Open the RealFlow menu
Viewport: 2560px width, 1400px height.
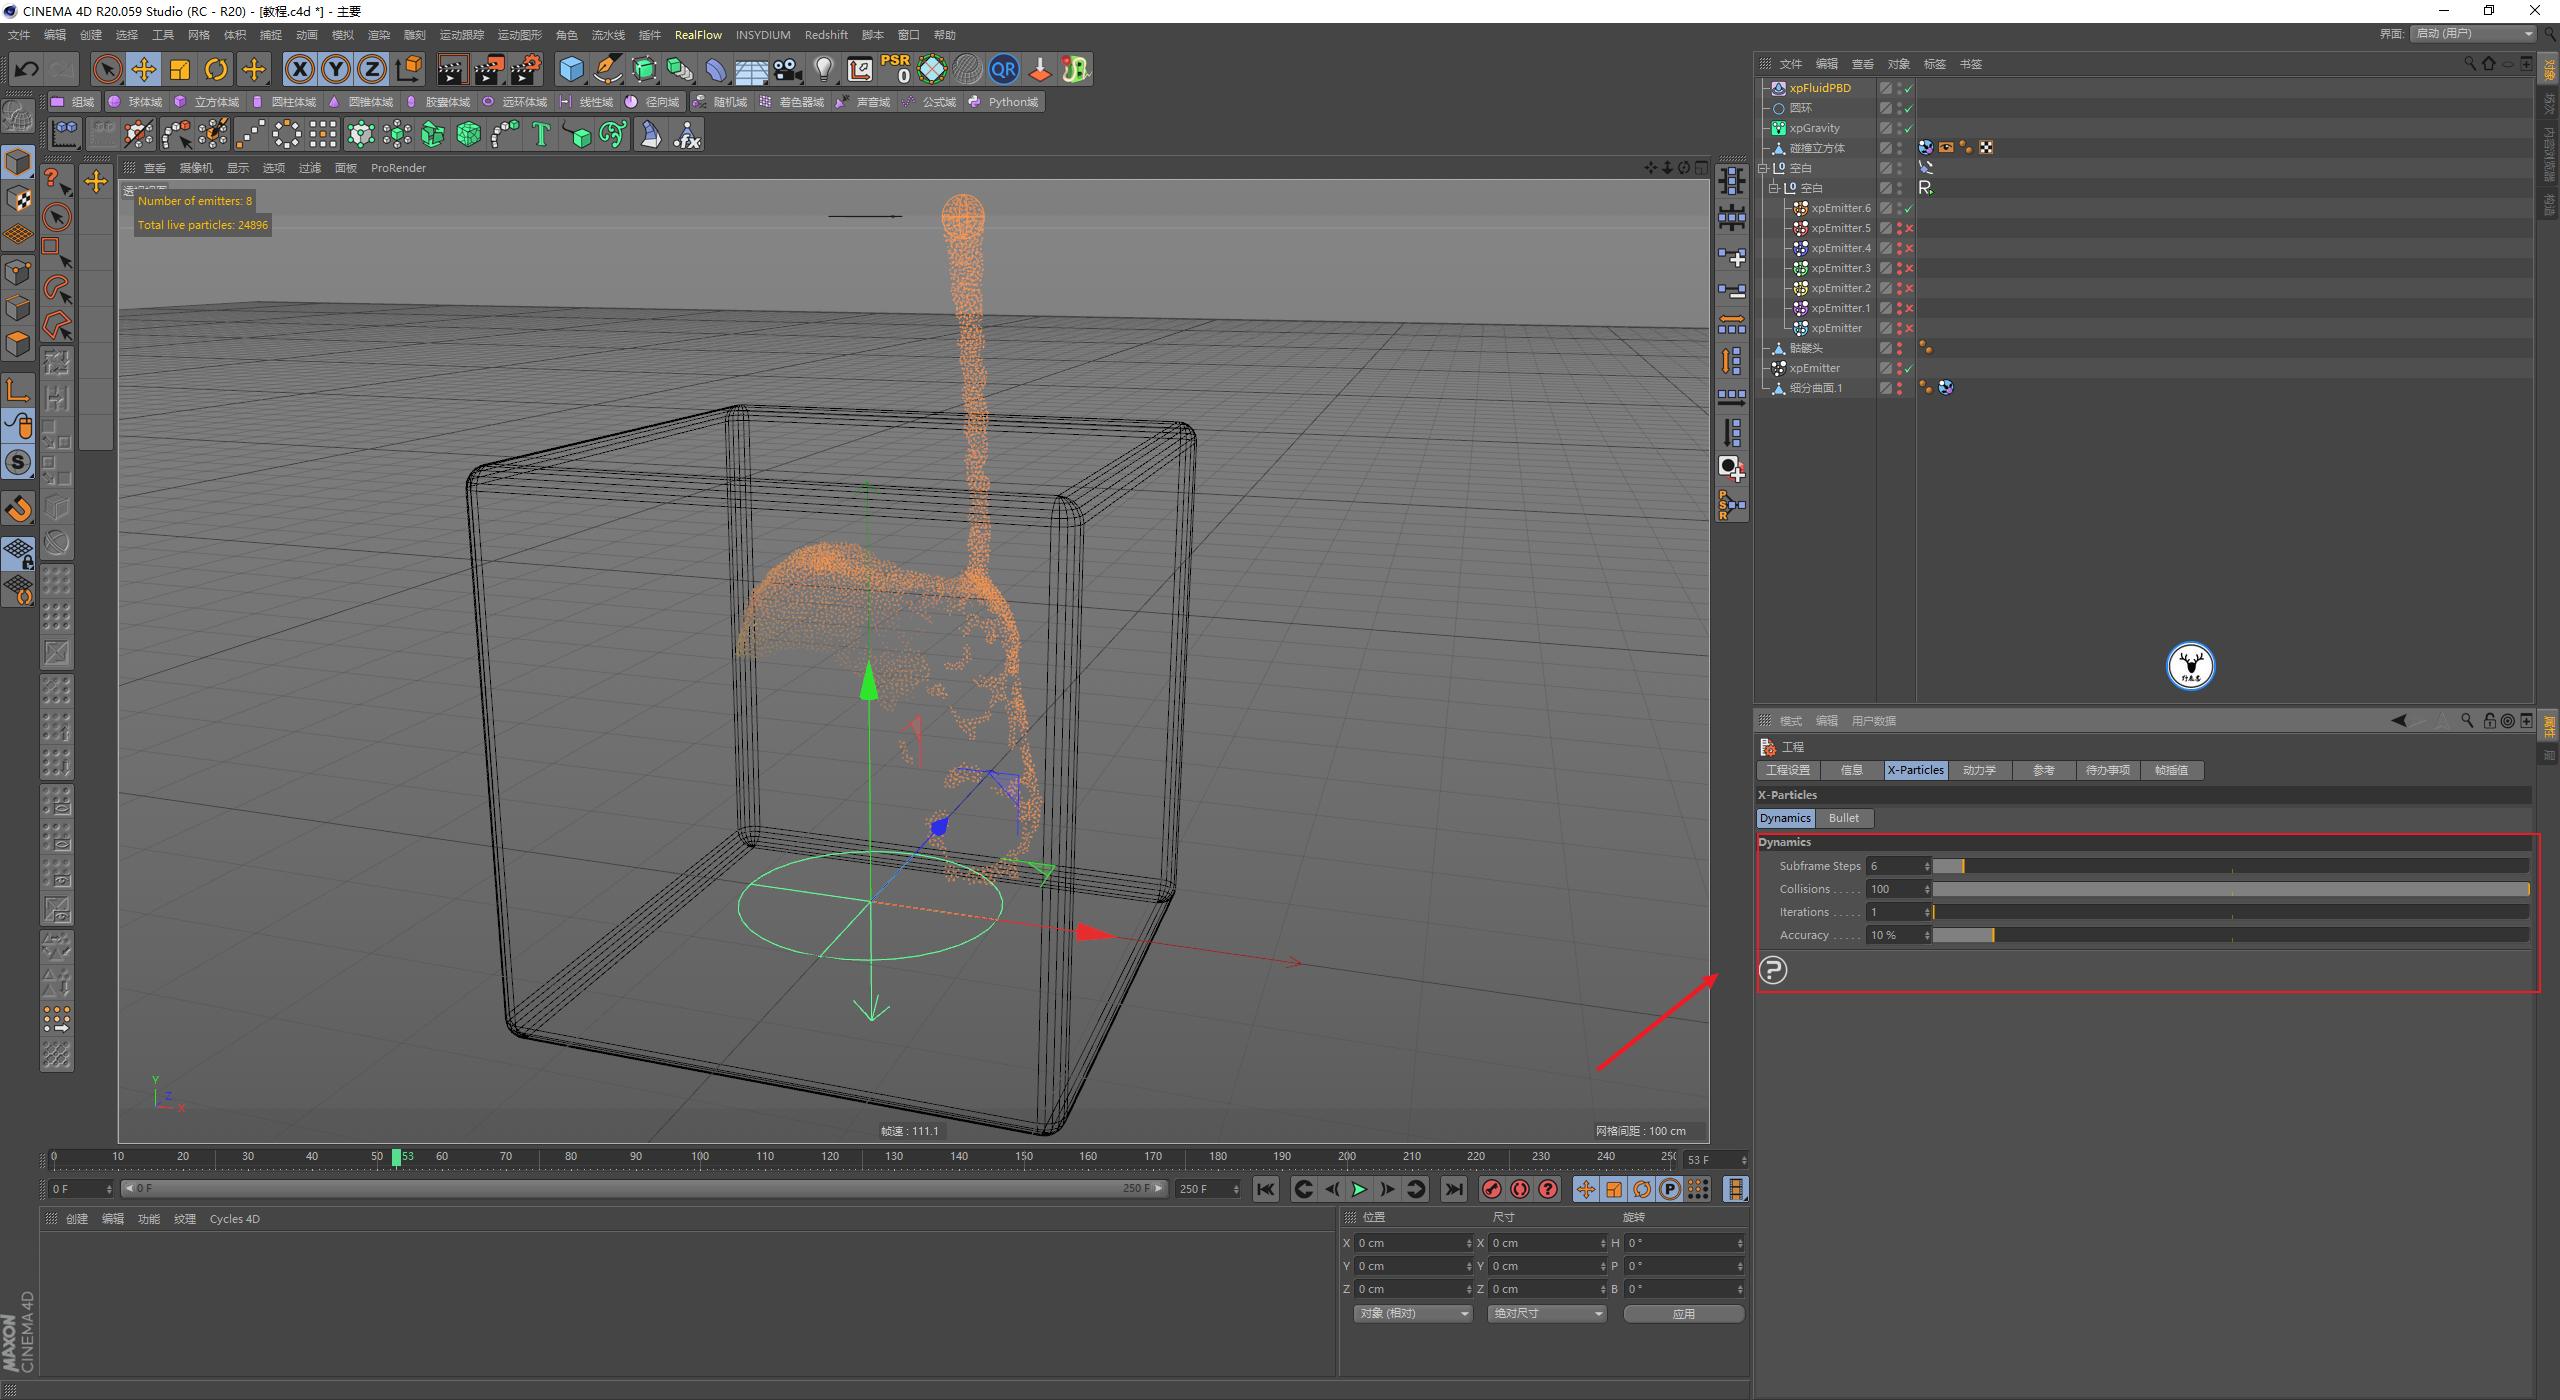tap(698, 35)
